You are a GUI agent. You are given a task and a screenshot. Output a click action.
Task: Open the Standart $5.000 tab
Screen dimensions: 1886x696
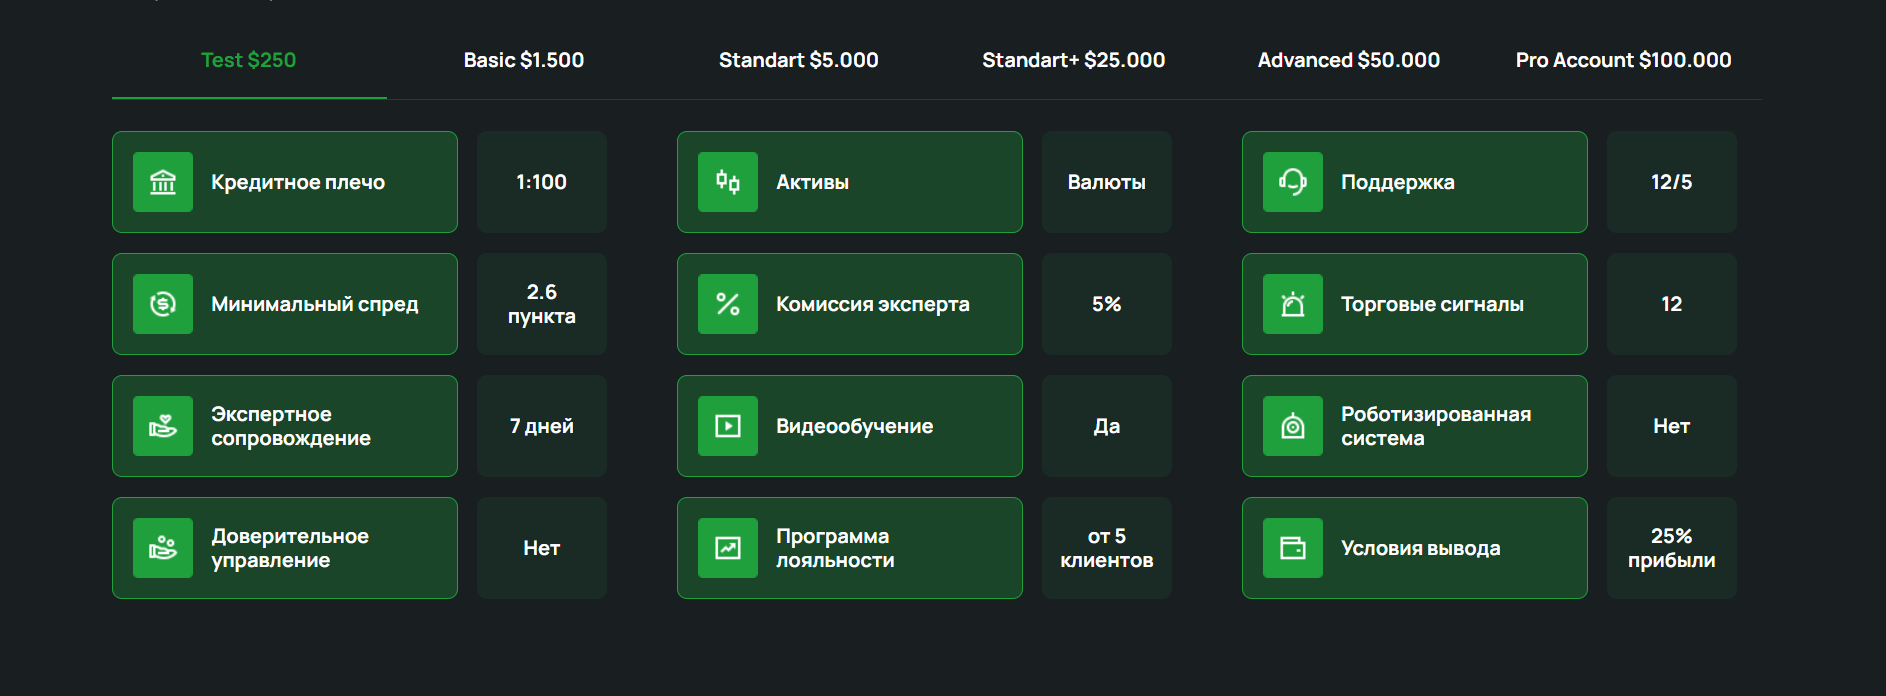pos(799,60)
